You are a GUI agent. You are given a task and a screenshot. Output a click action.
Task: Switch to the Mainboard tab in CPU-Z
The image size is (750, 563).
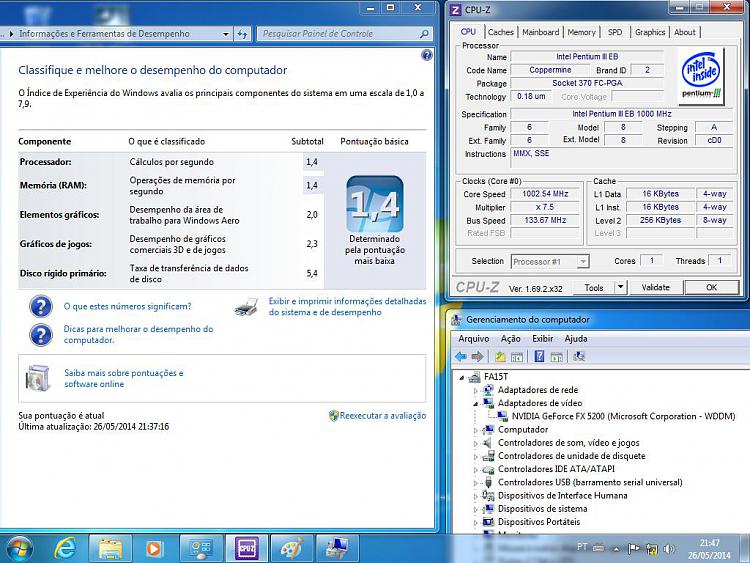[540, 33]
